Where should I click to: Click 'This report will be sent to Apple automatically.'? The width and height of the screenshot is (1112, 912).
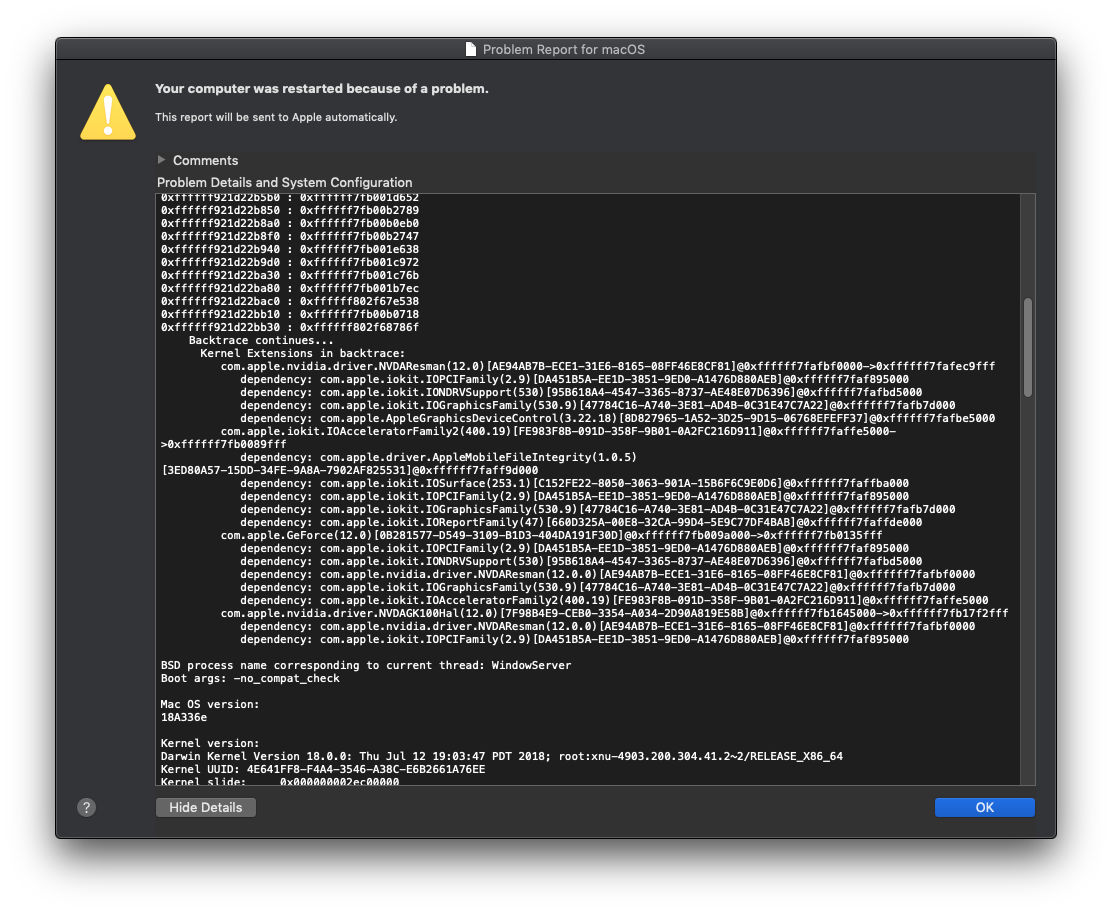point(276,117)
